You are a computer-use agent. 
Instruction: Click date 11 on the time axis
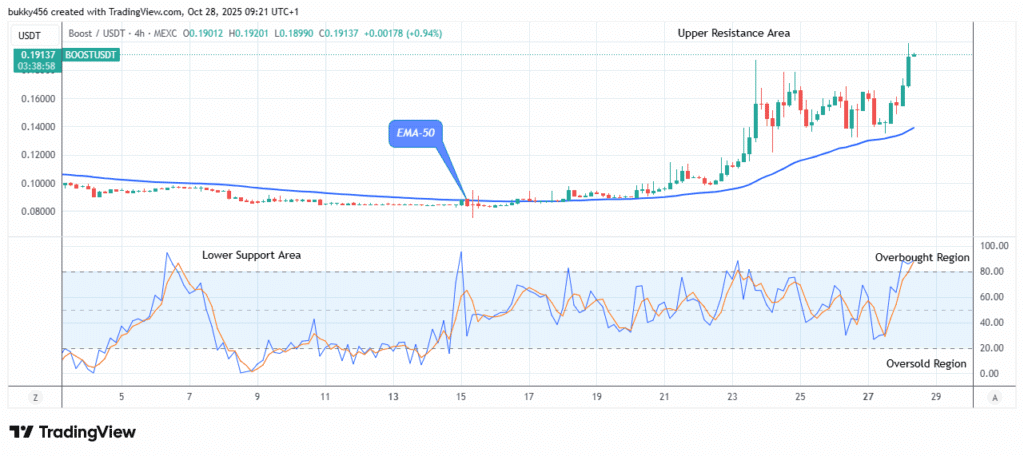(325, 397)
